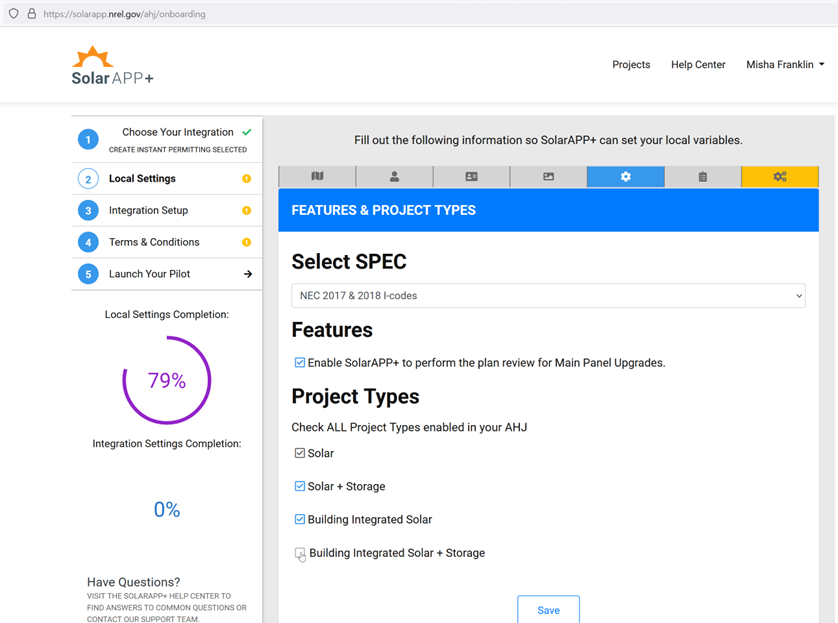The height and width of the screenshot is (623, 838).
Task: Open the Projects nav item
Action: click(x=631, y=65)
